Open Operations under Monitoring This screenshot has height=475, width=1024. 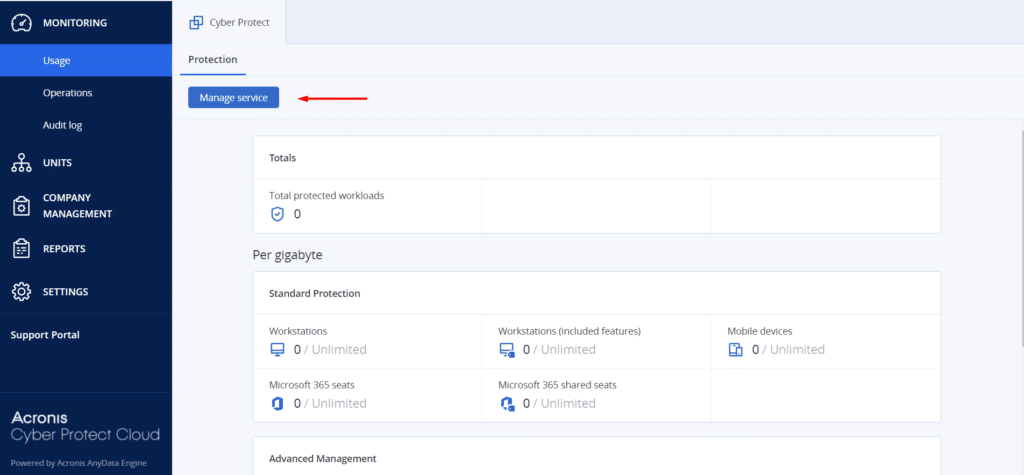pos(86,93)
